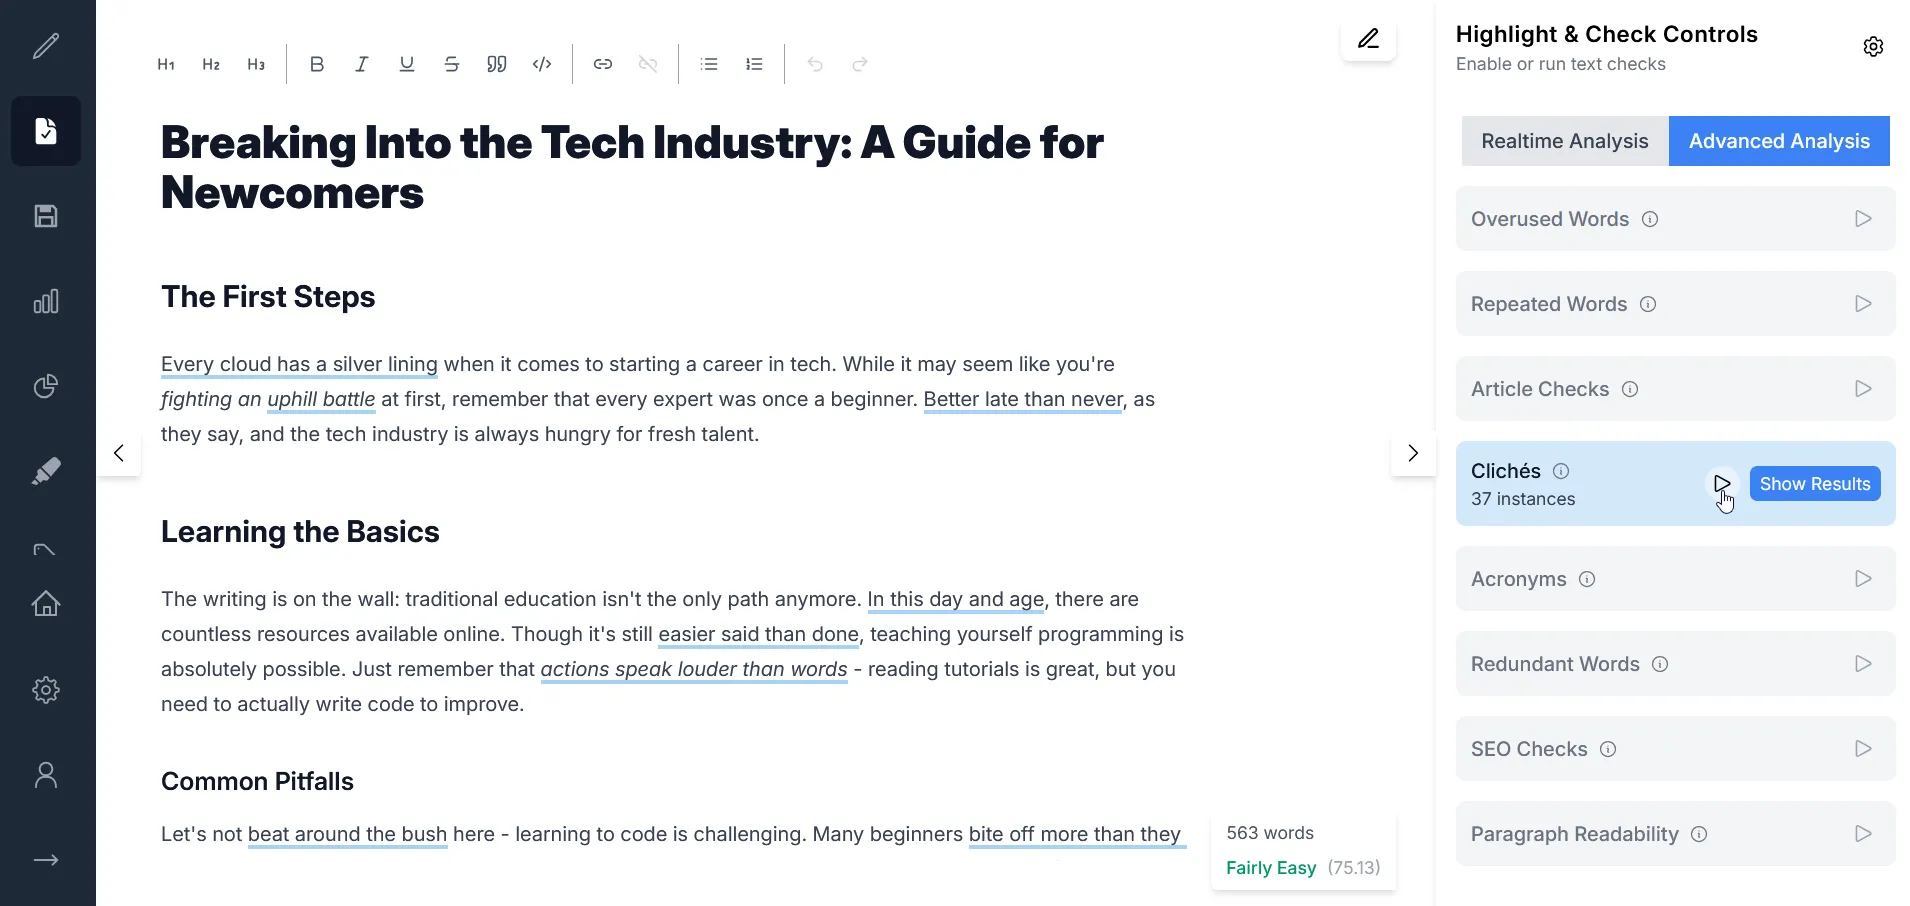Viewport: 1910px width, 906px height.
Task: Create a bulleted list
Action: 709,63
